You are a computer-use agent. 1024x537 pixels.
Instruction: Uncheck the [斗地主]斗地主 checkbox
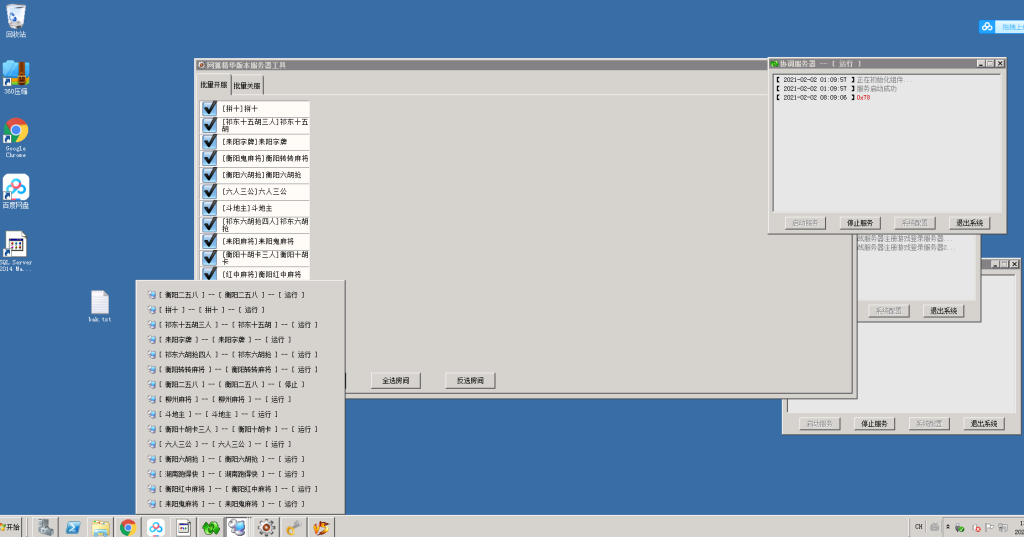click(210, 208)
